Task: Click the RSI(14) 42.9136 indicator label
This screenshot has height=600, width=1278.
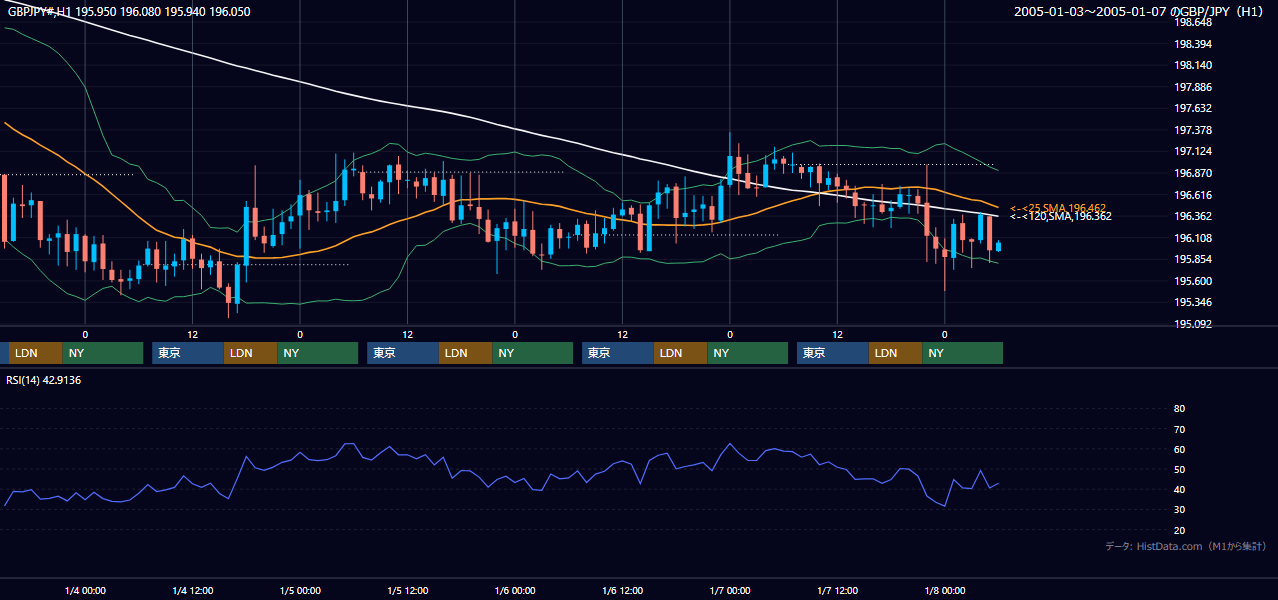Action: 44,380
